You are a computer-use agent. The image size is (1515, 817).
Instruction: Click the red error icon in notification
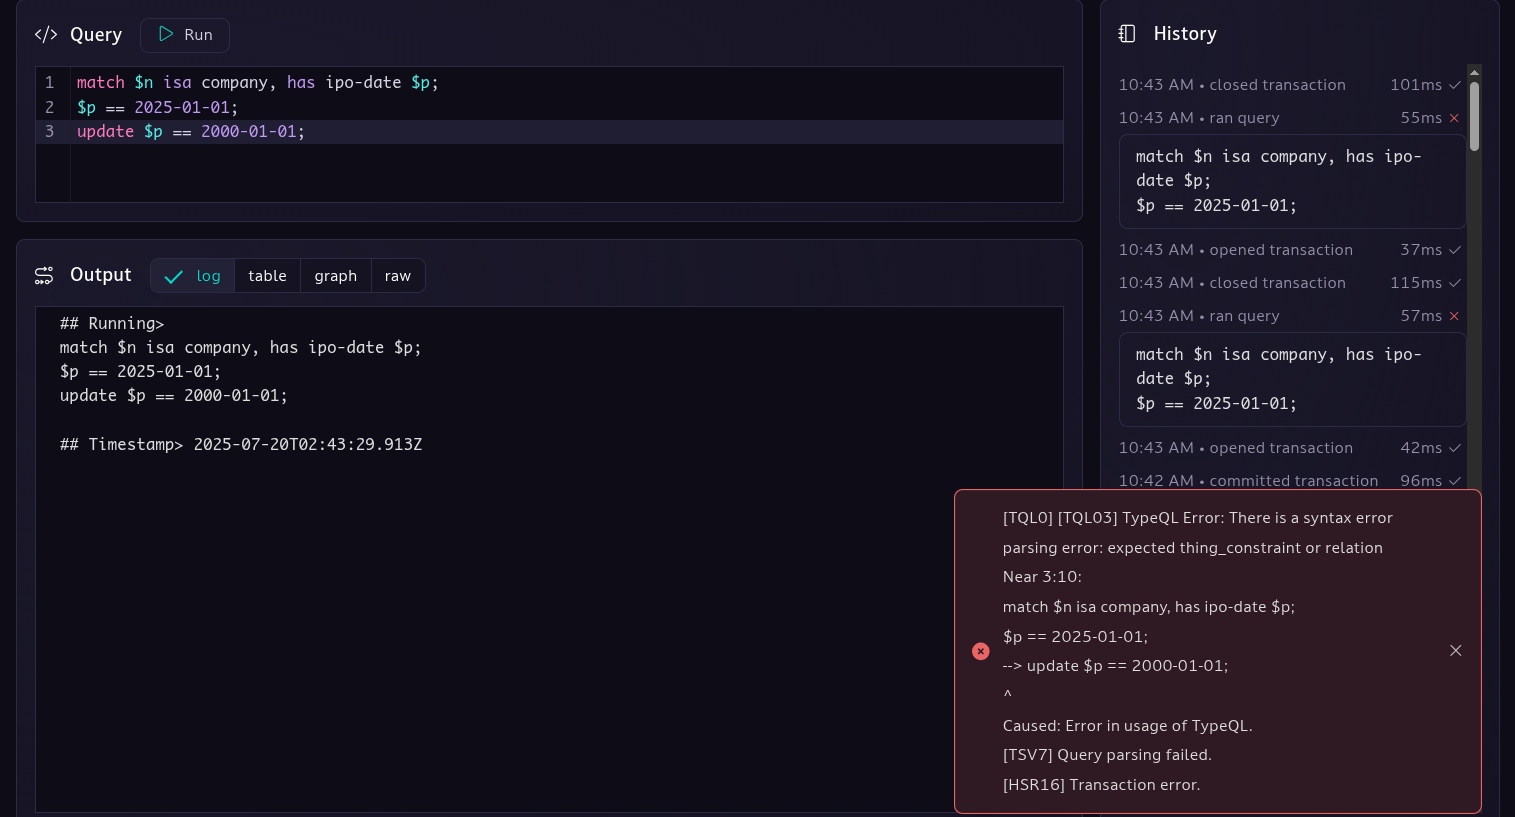[981, 651]
